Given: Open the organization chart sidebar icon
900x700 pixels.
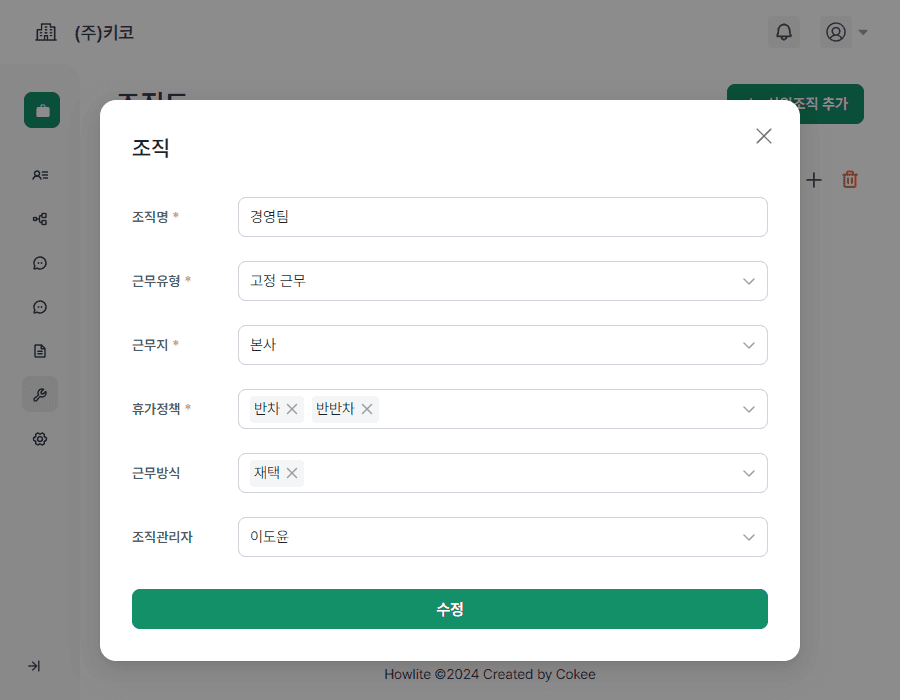Looking at the screenshot, I should click(39, 218).
